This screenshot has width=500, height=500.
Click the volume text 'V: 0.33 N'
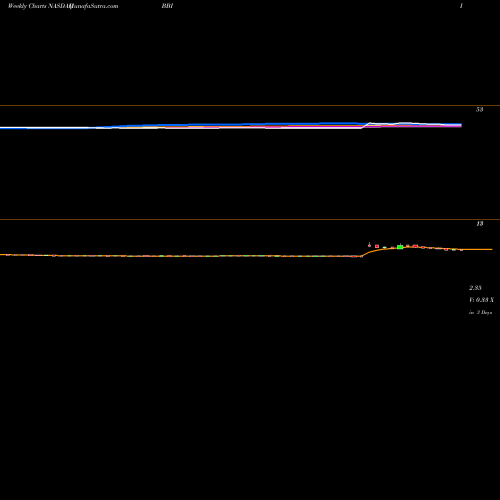(x=481, y=300)
